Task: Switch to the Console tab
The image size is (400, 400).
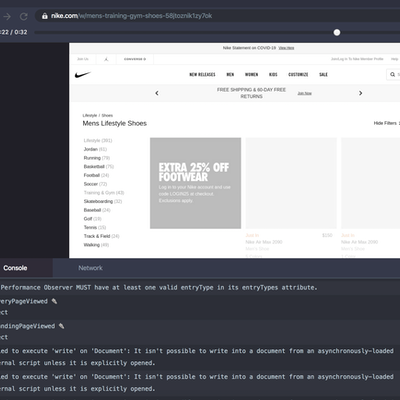Action: click(x=15, y=268)
